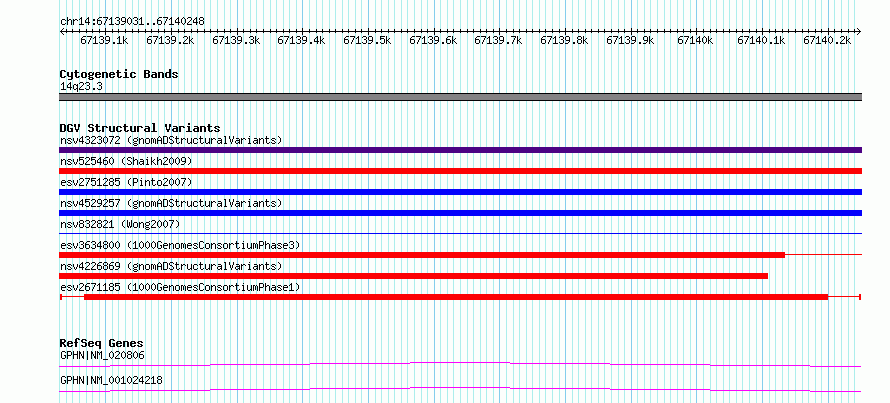Image resolution: width=890 pixels, height=403 pixels.
Task: Click the 67139.5k ruler tick label
Action: point(367,40)
